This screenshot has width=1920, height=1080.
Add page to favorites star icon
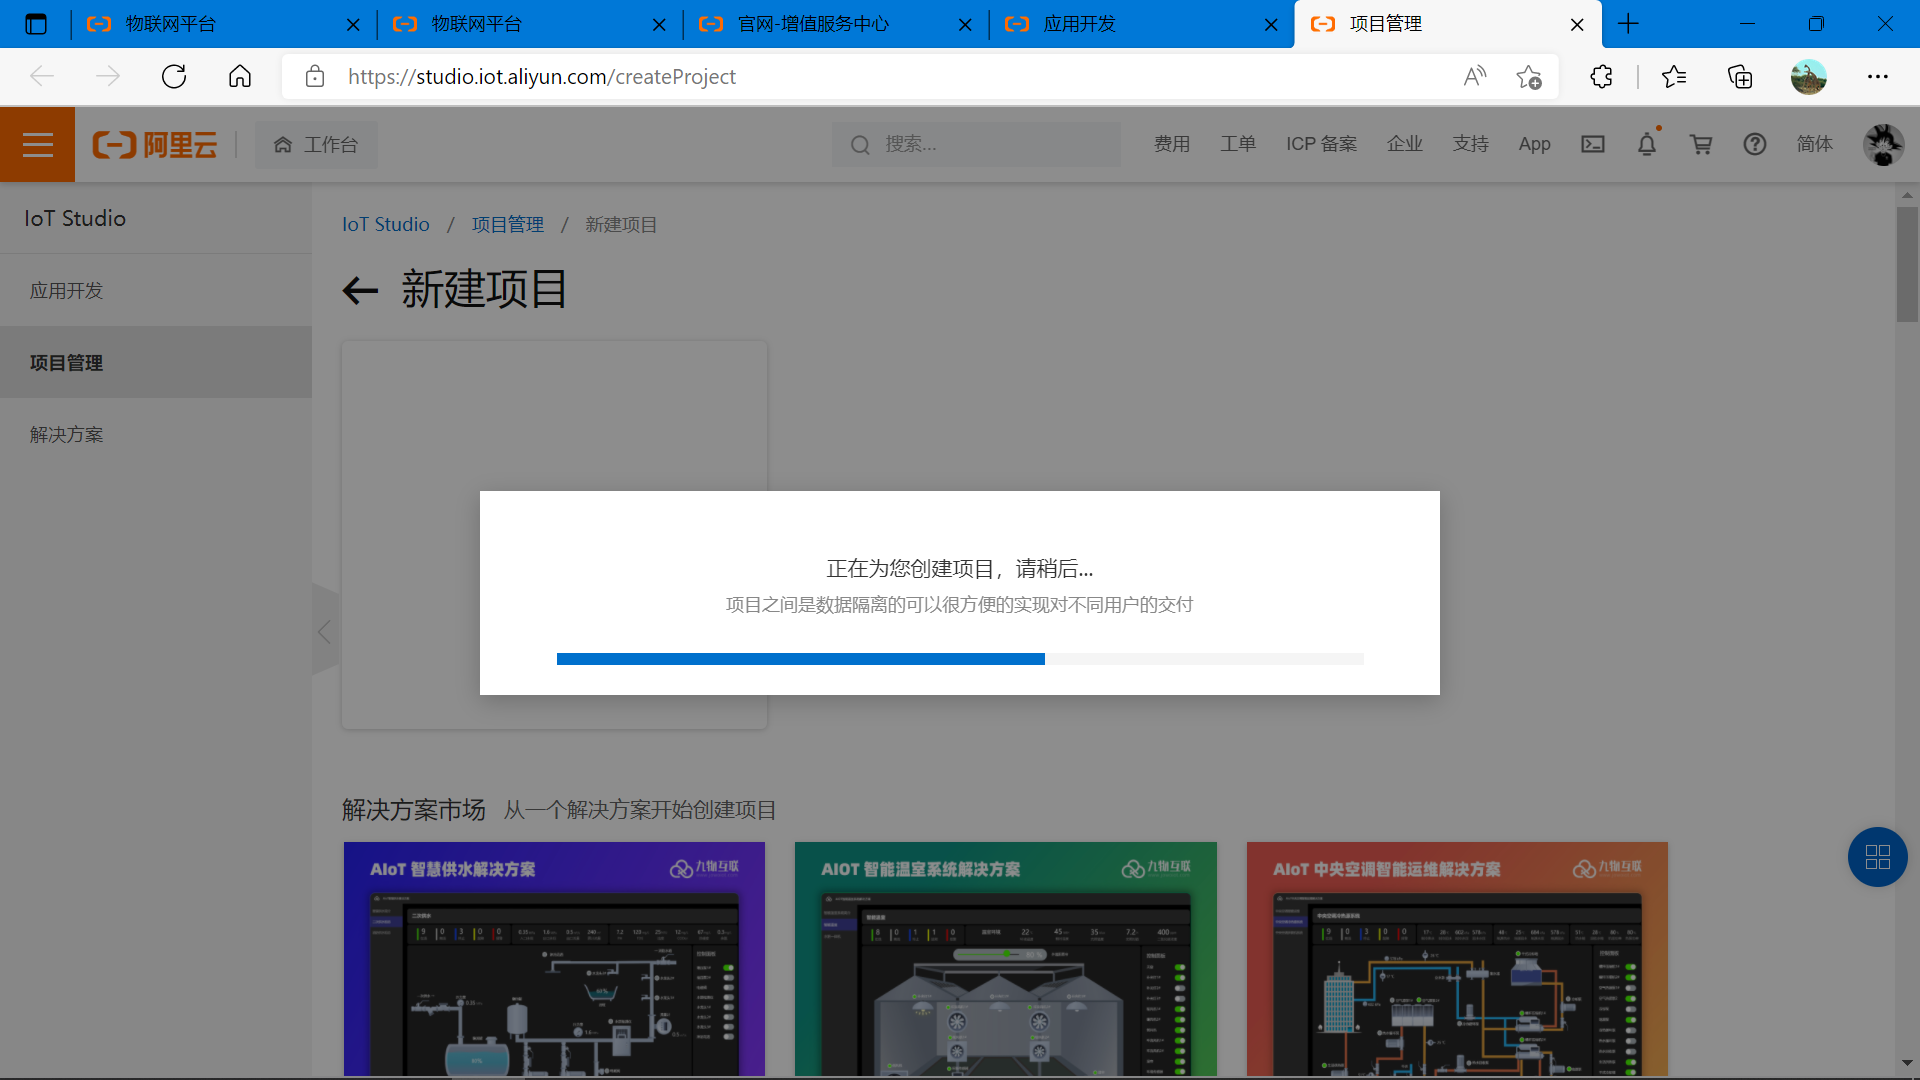pyautogui.click(x=1528, y=77)
